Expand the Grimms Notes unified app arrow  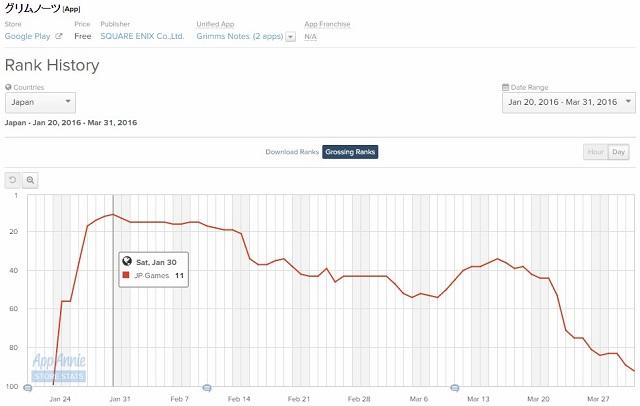click(x=290, y=36)
